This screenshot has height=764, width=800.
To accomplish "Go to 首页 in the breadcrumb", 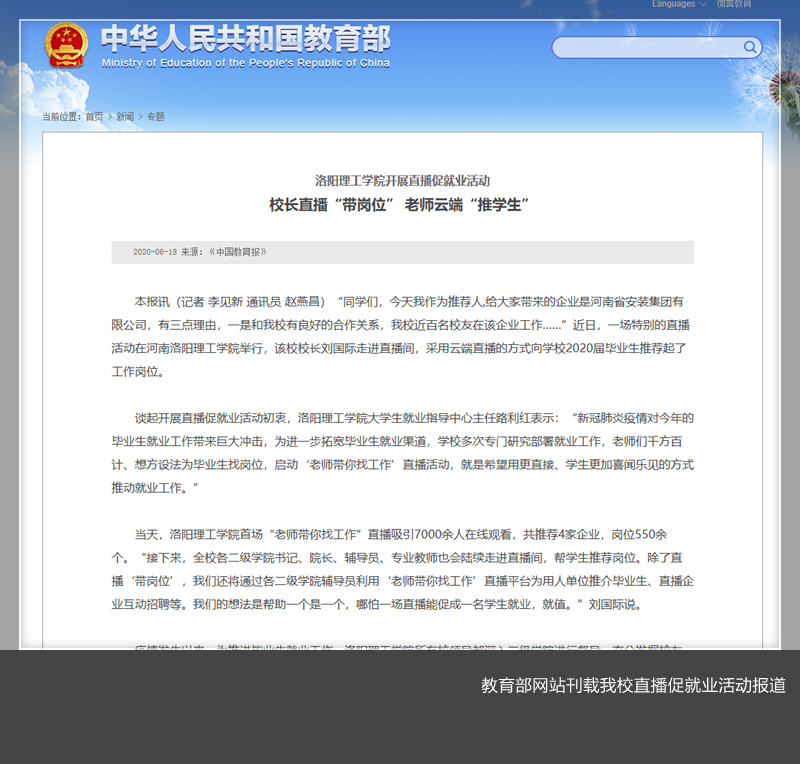I will click(x=94, y=117).
